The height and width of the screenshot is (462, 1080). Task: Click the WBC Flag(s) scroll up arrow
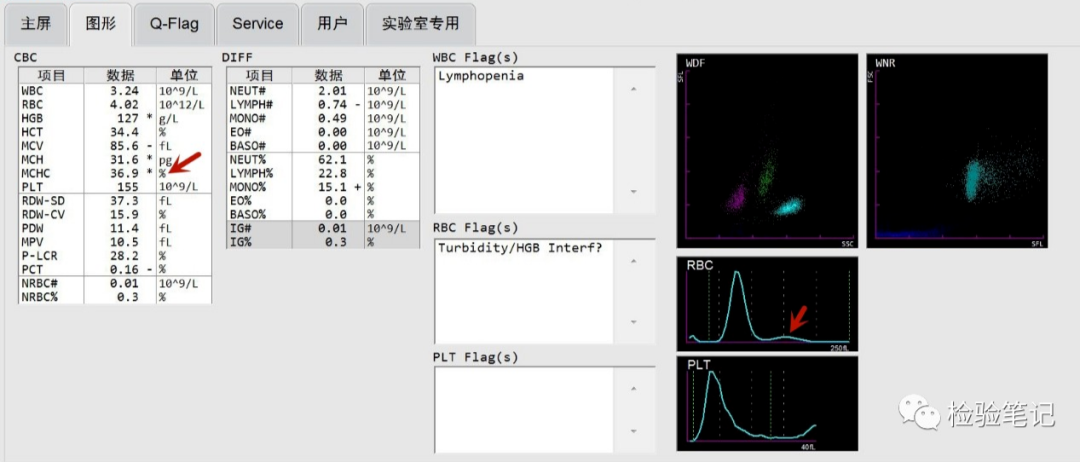pyautogui.click(x=634, y=89)
